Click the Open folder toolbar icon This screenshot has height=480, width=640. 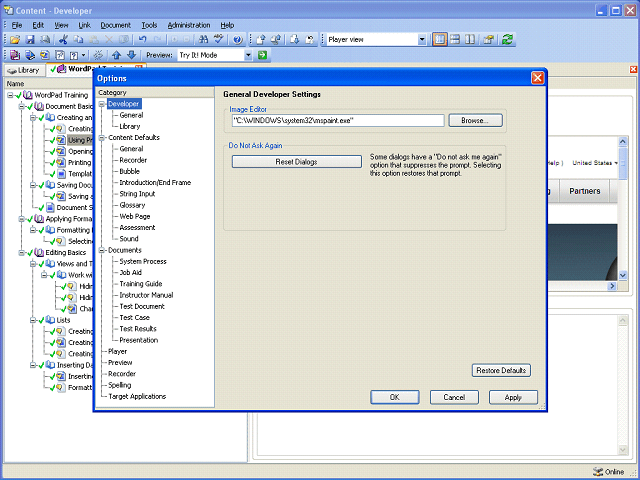[x=15, y=40]
